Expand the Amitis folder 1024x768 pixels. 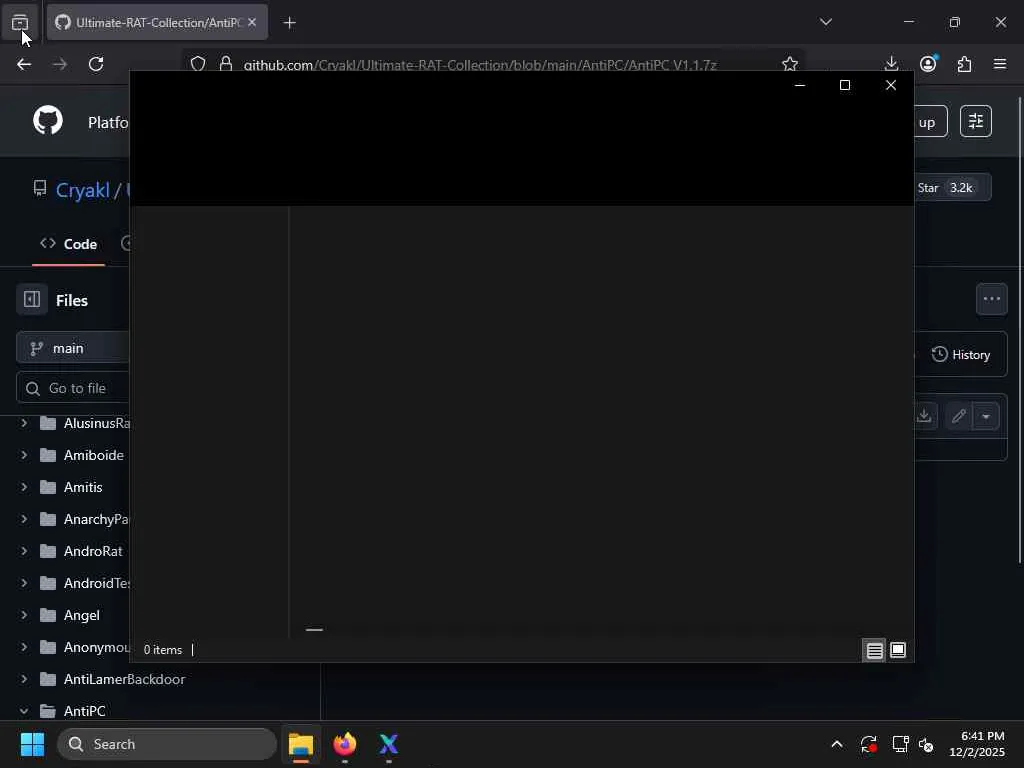pos(24,487)
